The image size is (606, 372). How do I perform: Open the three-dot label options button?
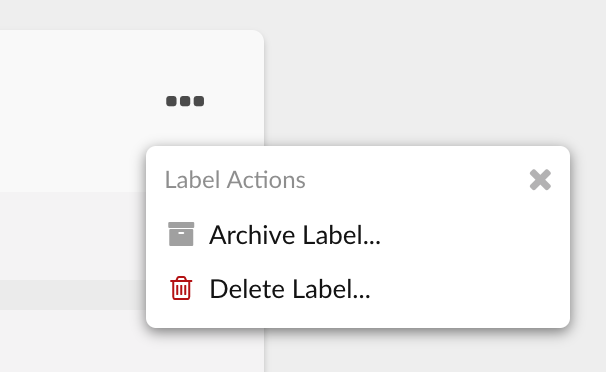pyautogui.click(x=185, y=101)
